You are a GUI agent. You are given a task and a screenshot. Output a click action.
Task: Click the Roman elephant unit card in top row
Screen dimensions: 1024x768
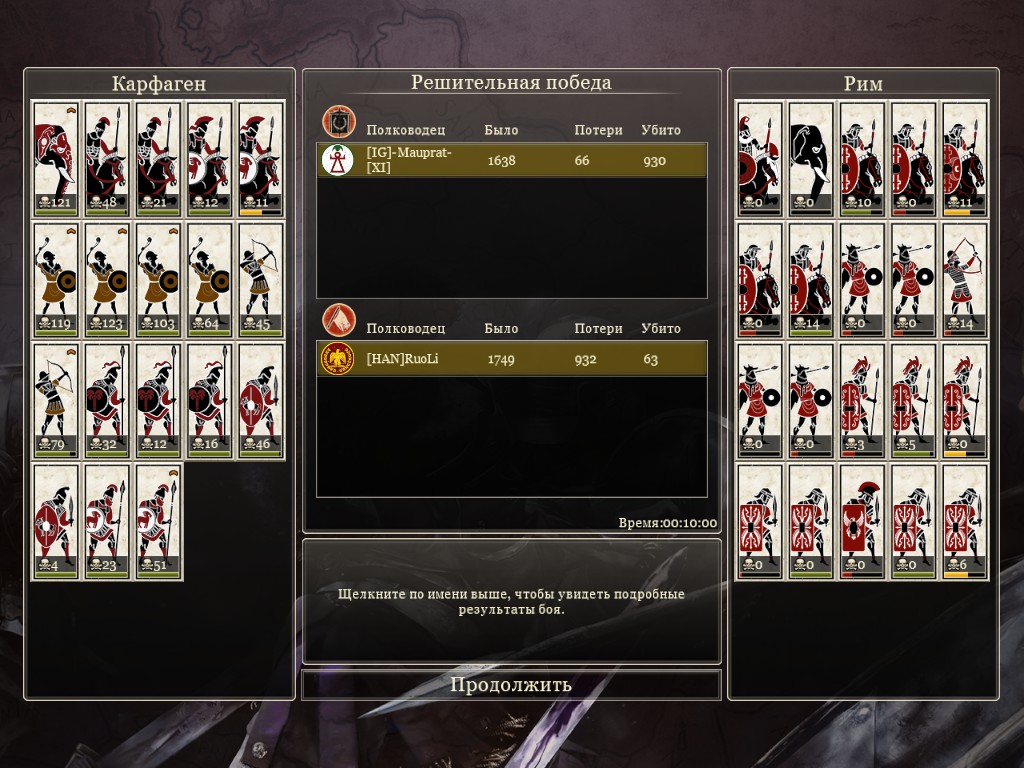coord(810,159)
